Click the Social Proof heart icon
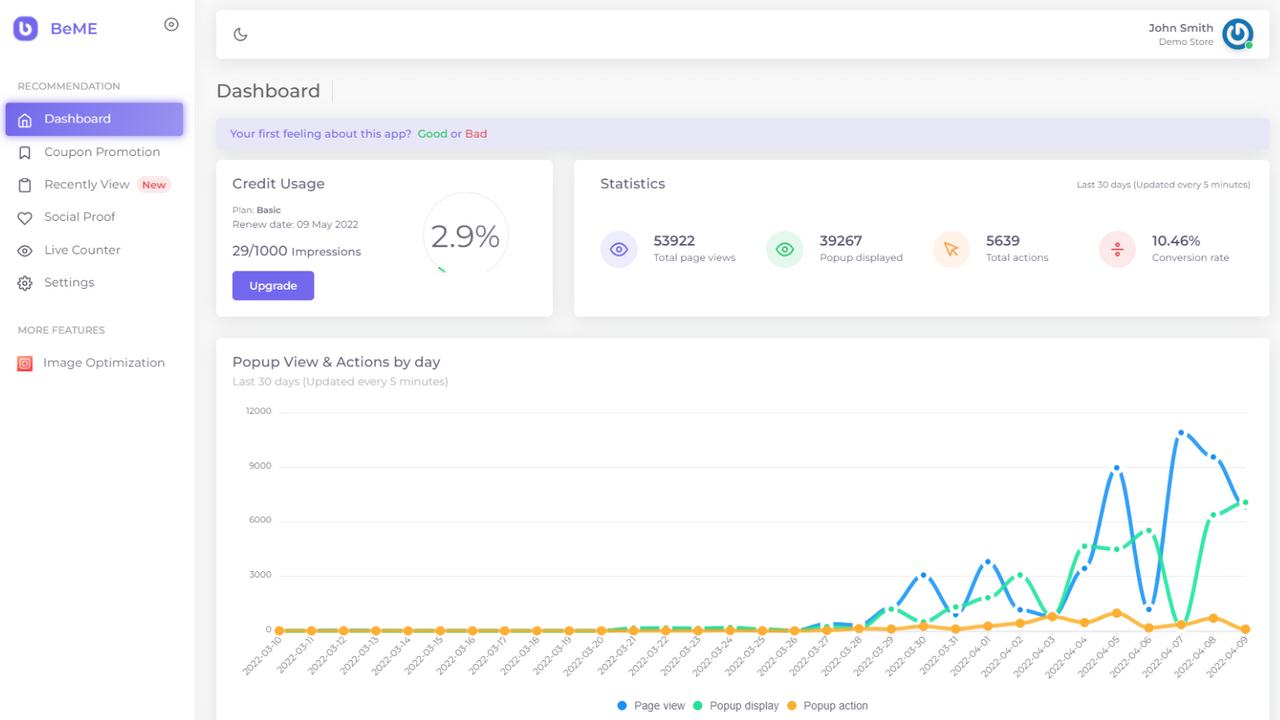Screen dimensions: 1280x720 (x=25, y=218)
